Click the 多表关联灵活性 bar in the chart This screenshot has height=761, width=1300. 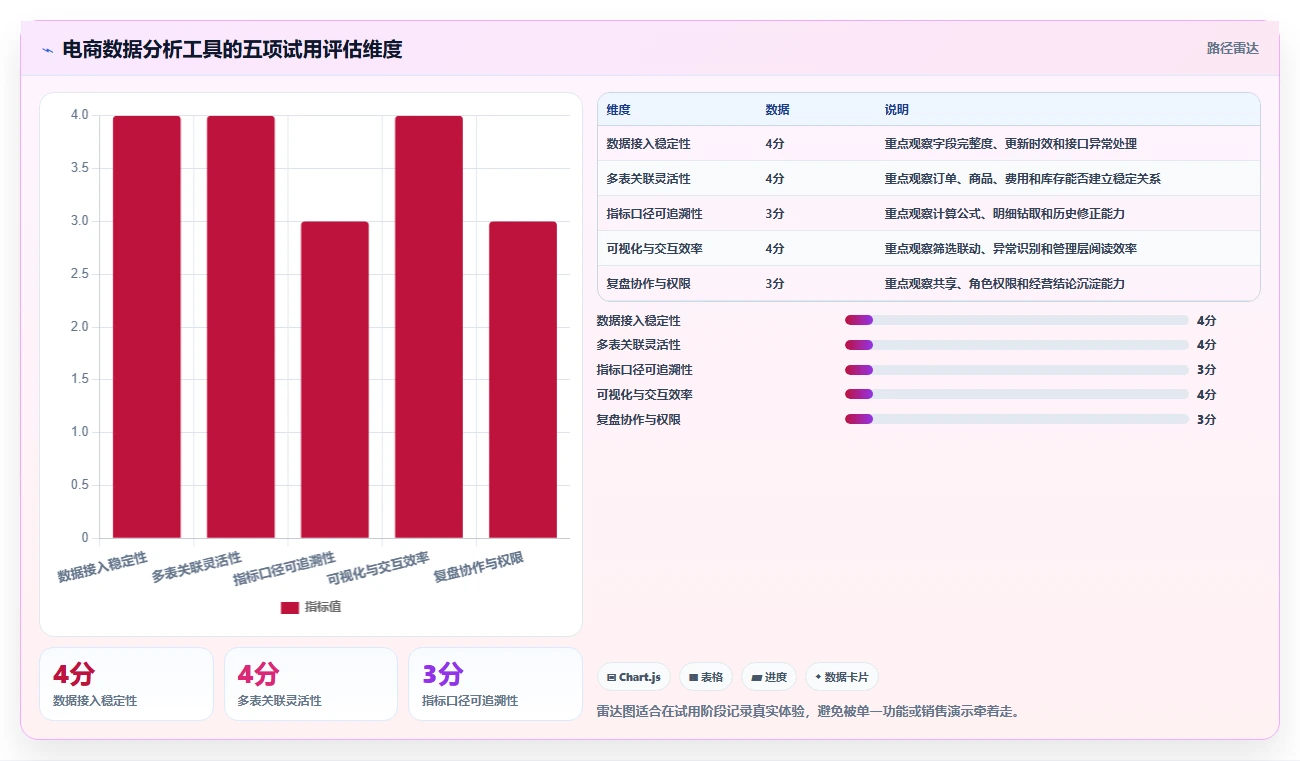(x=241, y=327)
